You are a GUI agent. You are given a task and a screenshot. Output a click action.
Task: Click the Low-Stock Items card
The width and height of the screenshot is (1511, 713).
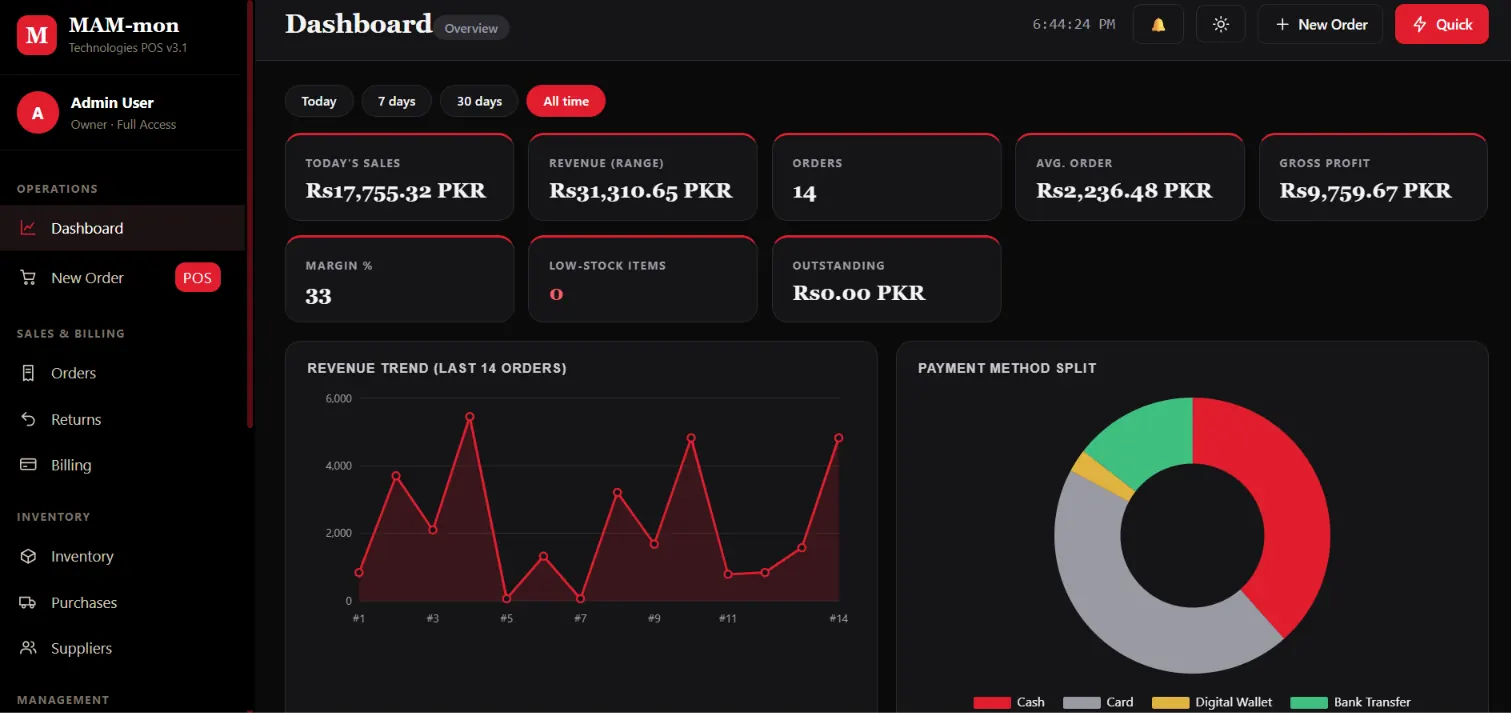642,279
